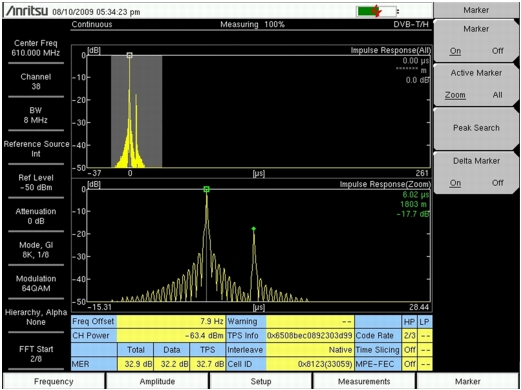Image resolution: width=521 pixels, height=390 pixels.
Task: Open the Measurements menu at the bottom
Action: 364,381
